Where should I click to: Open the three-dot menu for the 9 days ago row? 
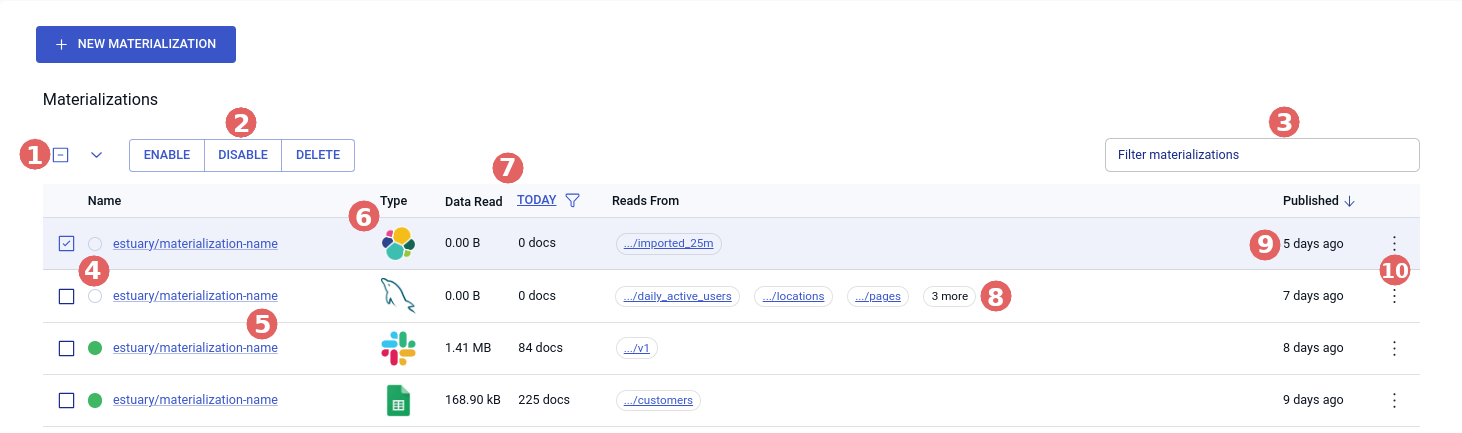(1394, 400)
